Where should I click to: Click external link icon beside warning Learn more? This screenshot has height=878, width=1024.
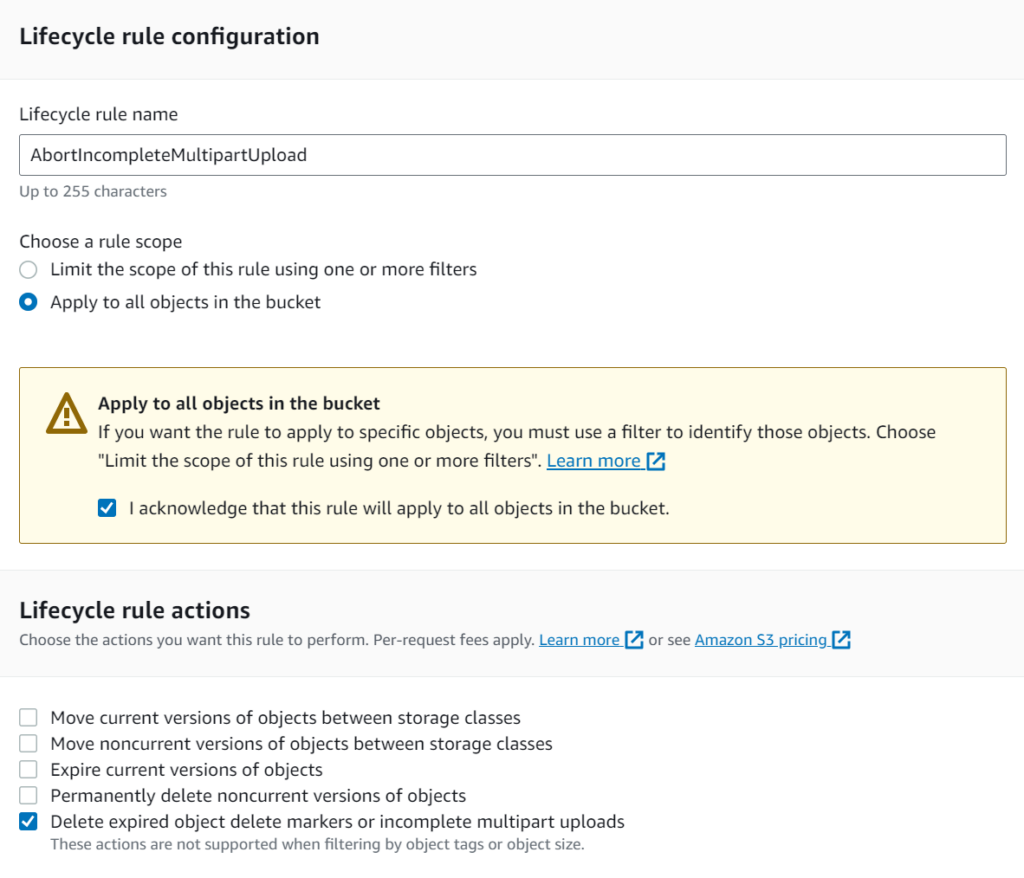pos(656,461)
